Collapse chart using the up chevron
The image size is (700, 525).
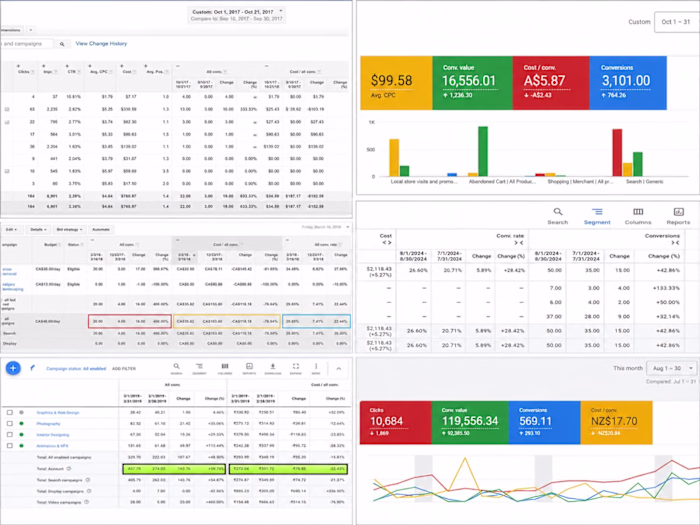tap(339, 369)
